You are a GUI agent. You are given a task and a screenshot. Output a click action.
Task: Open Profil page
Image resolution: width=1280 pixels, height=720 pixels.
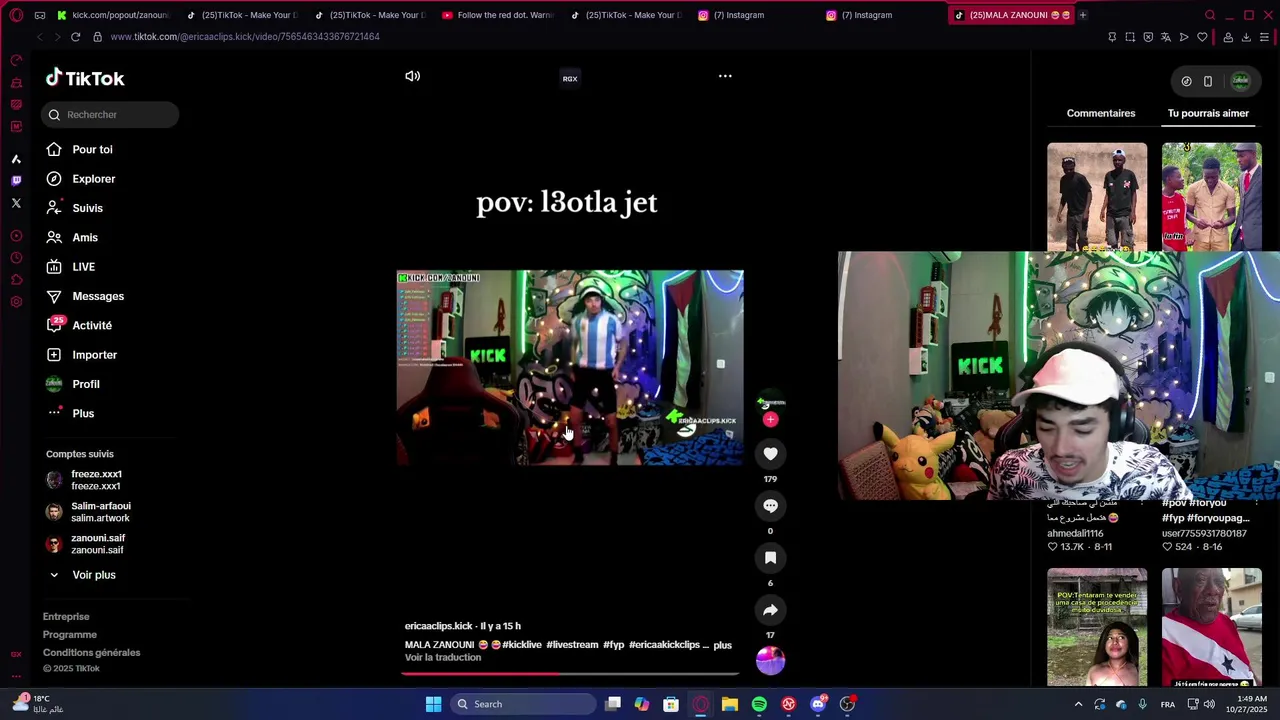(85, 384)
